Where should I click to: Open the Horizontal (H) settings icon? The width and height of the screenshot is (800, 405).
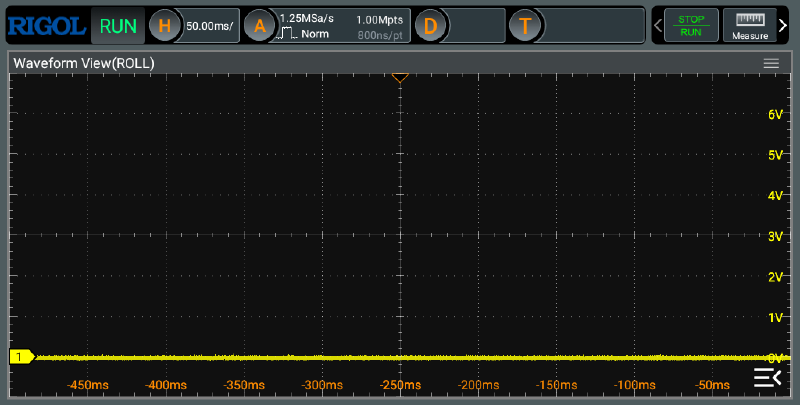pyautogui.click(x=164, y=26)
